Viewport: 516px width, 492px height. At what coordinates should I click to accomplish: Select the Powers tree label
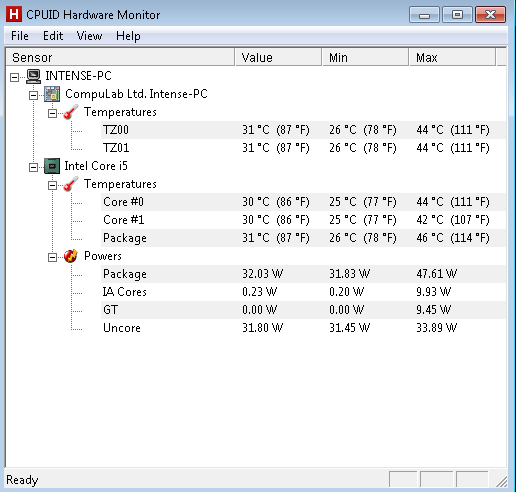coord(103,256)
